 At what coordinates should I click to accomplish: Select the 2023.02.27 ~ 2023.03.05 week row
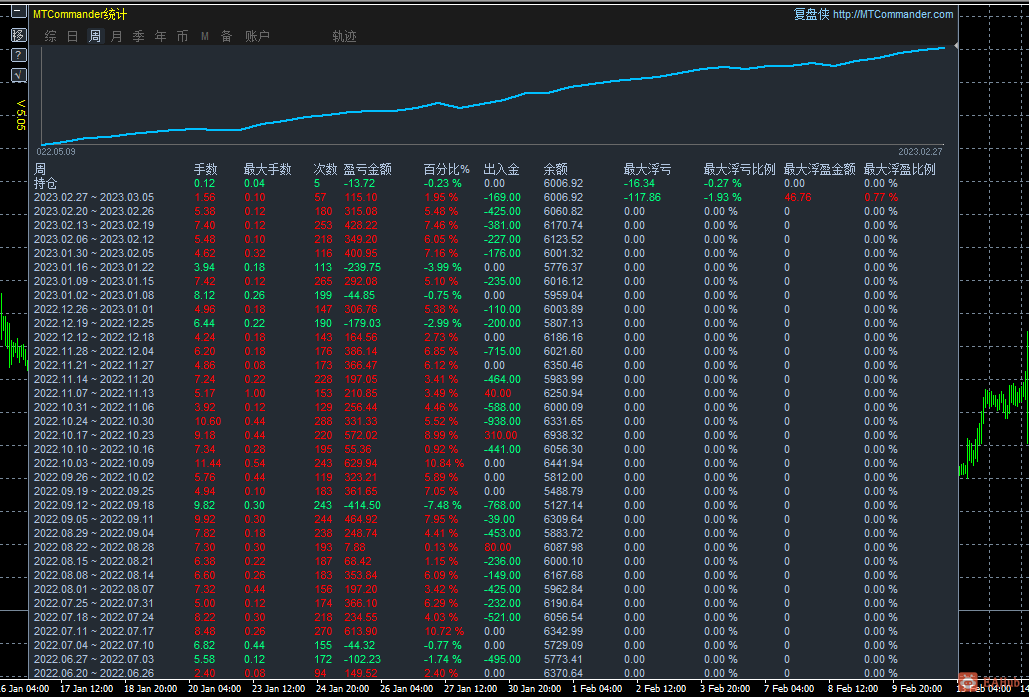[x=93, y=198]
